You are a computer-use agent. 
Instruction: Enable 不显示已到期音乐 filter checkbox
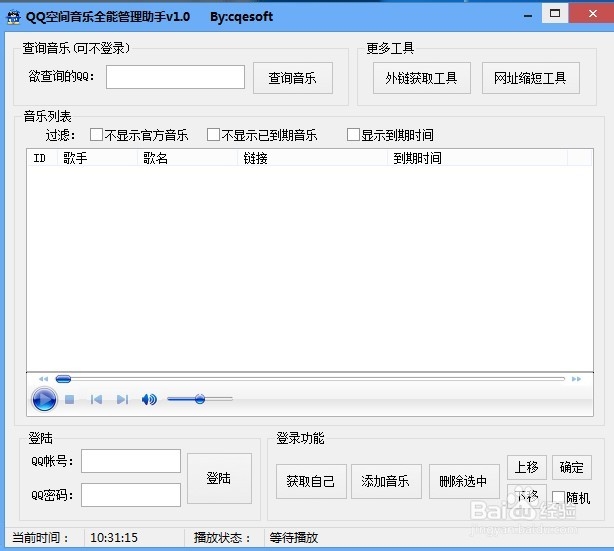coord(213,135)
